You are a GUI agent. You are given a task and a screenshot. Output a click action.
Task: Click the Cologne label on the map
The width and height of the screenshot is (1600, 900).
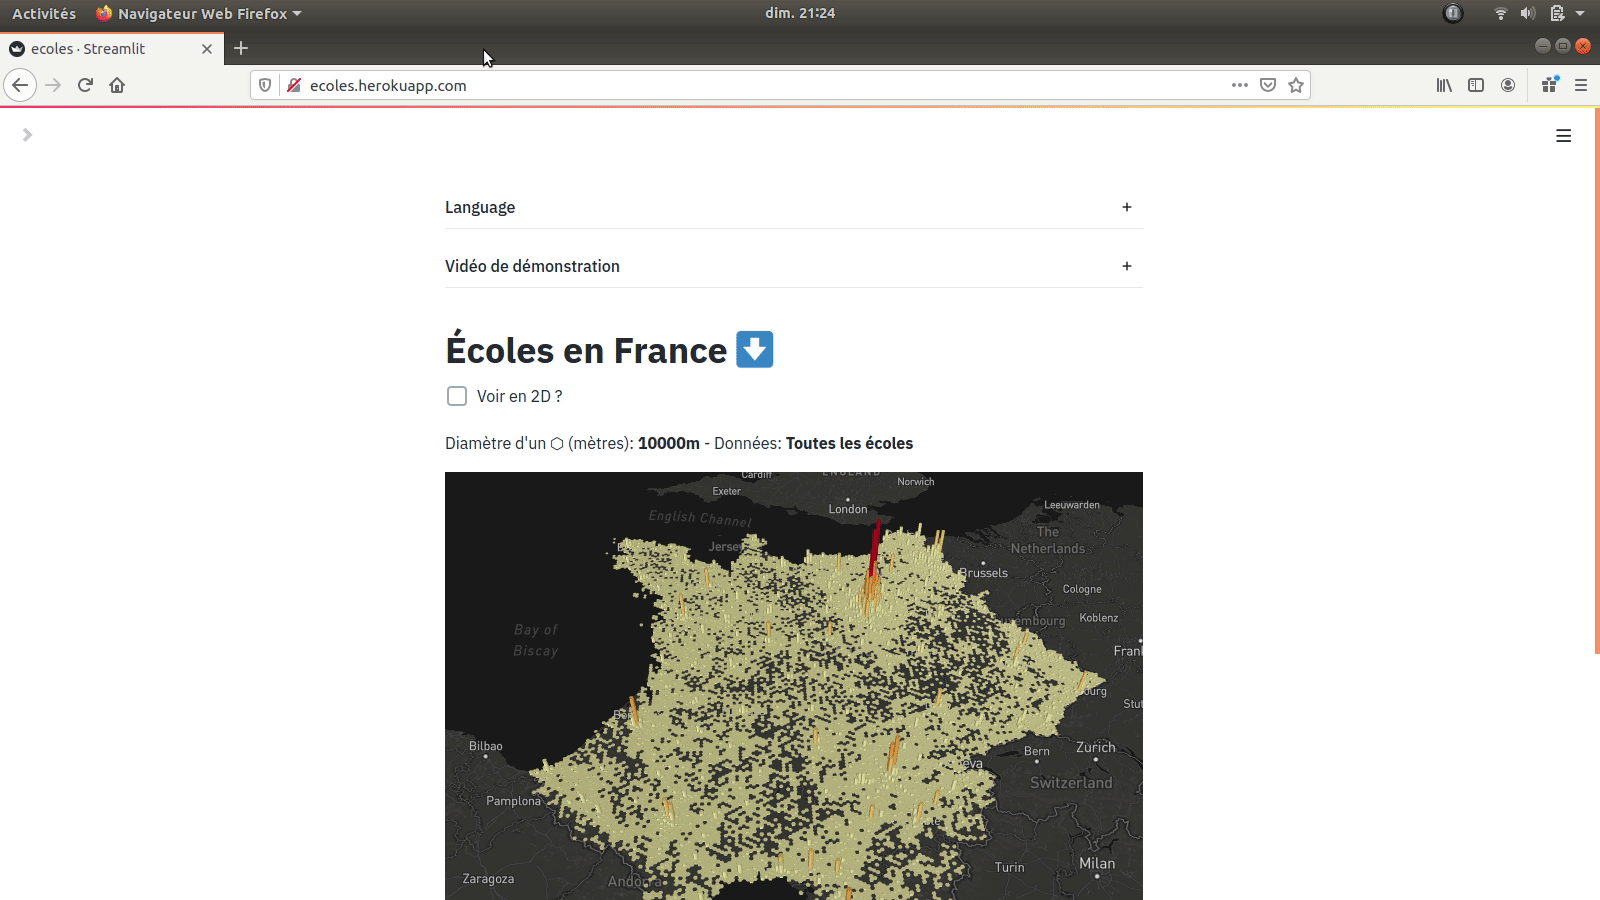1082,589
